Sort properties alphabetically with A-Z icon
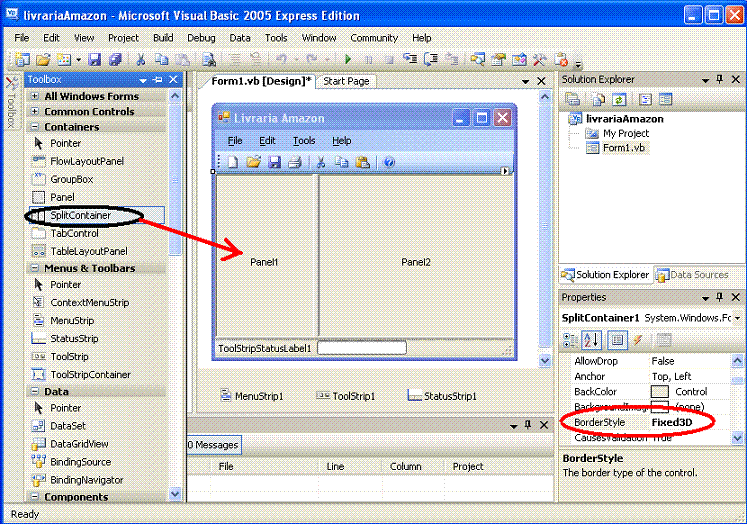 [591, 340]
